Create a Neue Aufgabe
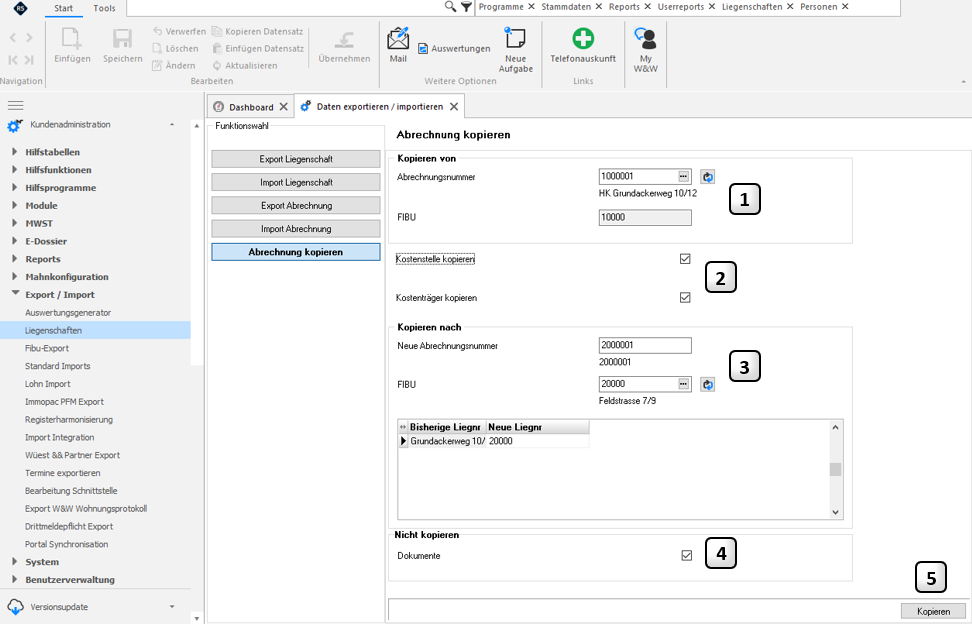This screenshot has width=972, height=624. point(515,38)
